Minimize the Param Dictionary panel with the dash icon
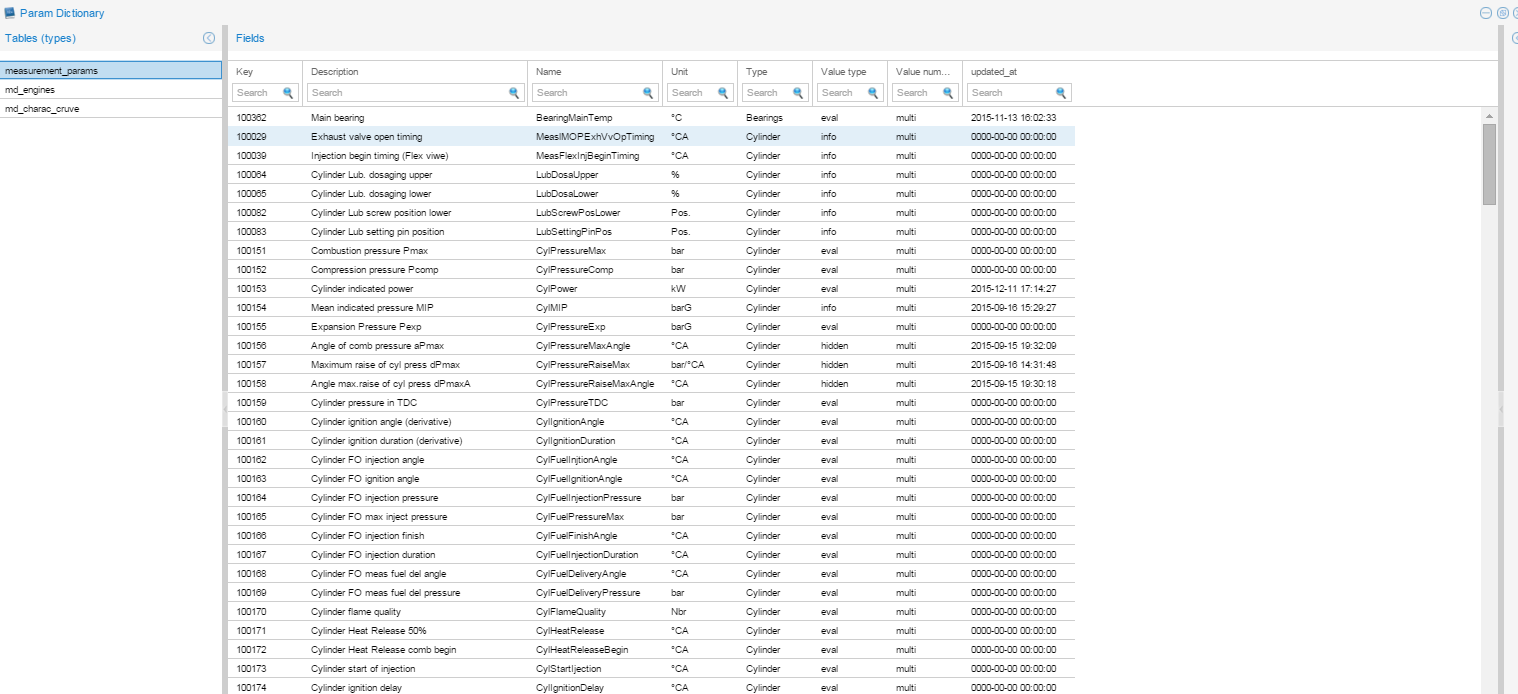The image size is (1518, 694). tap(1486, 13)
